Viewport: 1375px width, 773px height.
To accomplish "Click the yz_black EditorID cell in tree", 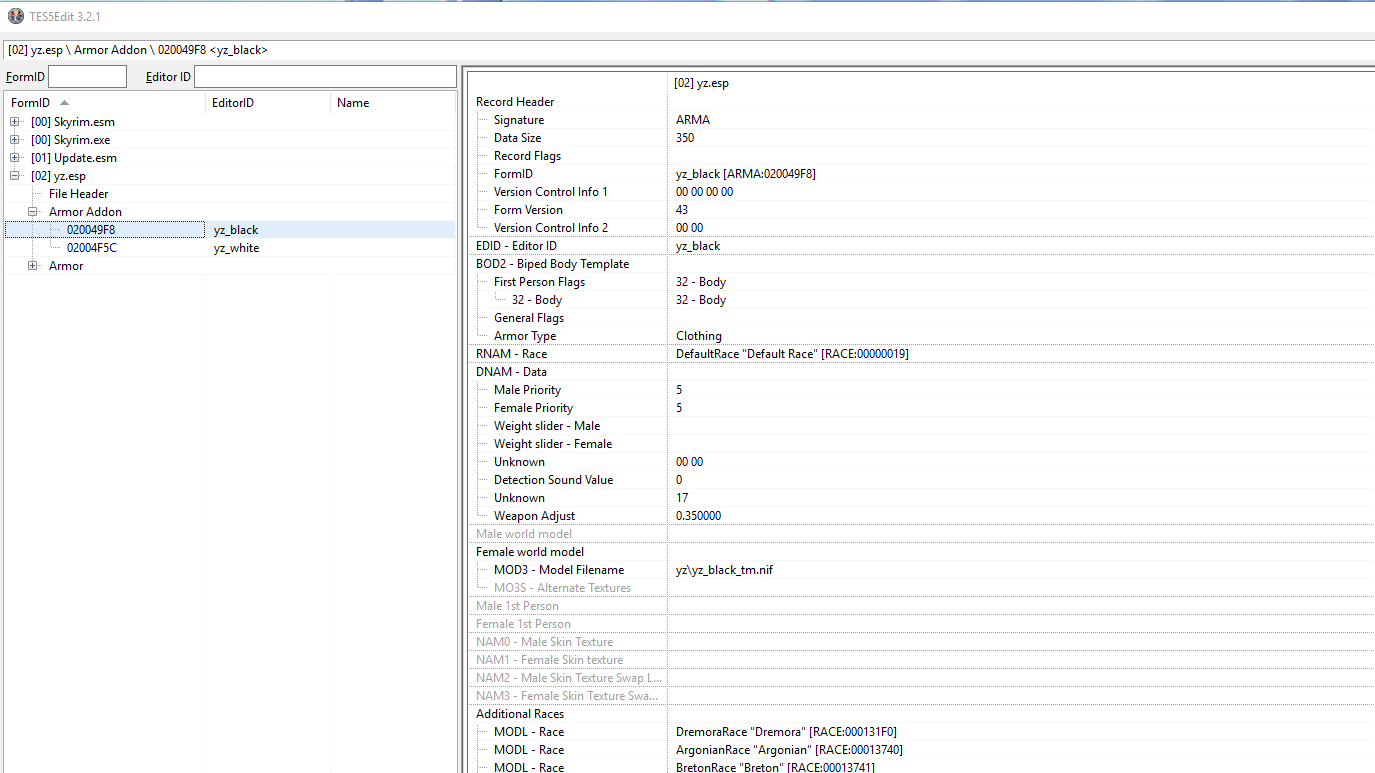I will (236, 230).
